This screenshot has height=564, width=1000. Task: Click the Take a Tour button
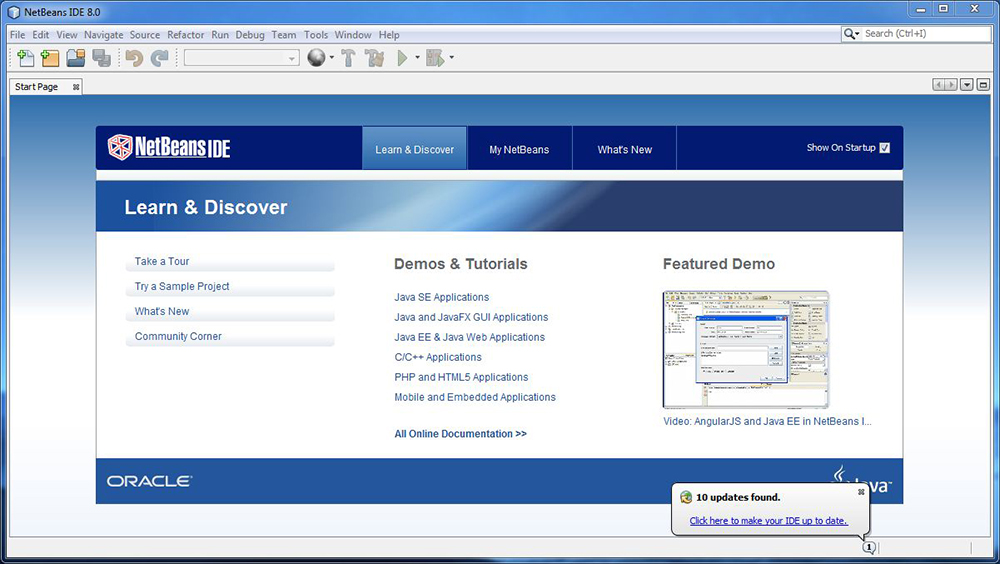[x=230, y=262]
